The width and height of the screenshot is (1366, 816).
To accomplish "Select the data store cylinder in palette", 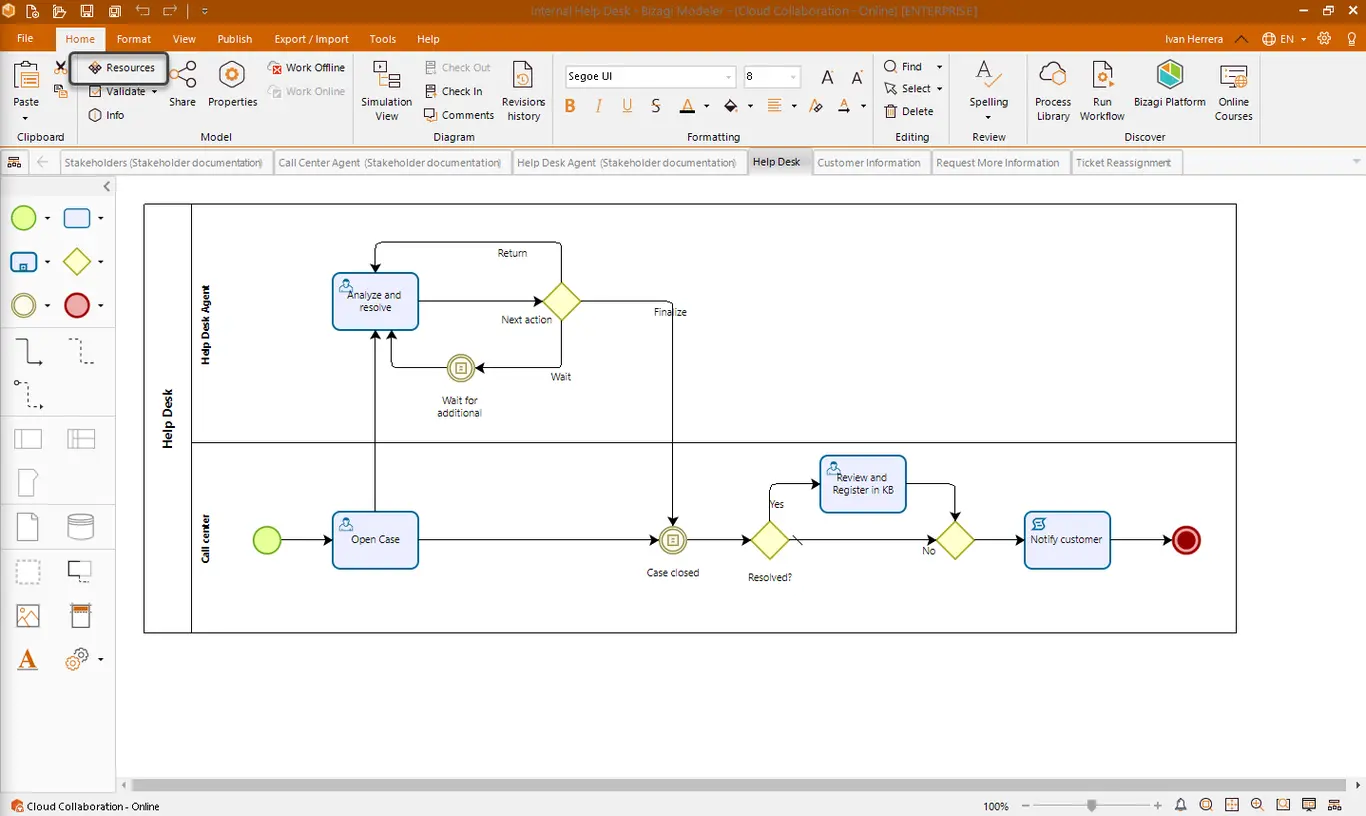I will [x=81, y=527].
